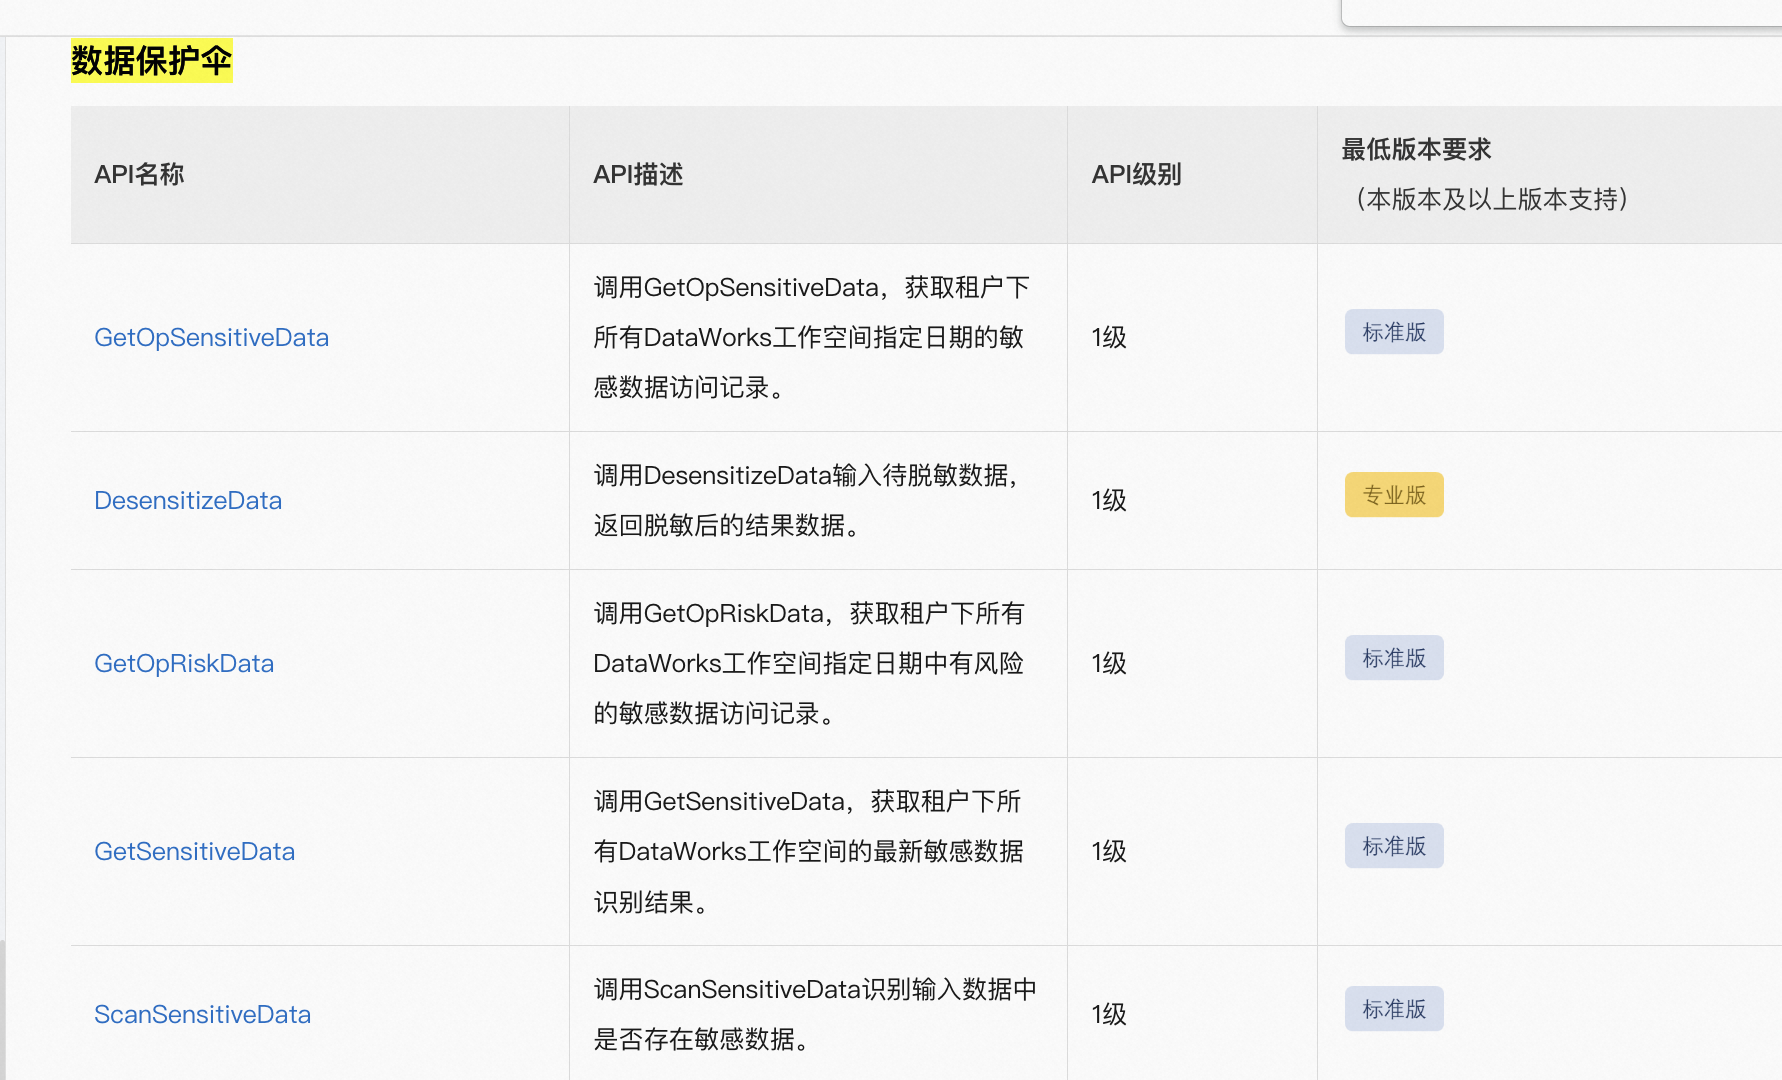Click the highlighted 数据保护伞 heading
Screen dimensions: 1782x1080
[x=151, y=61]
